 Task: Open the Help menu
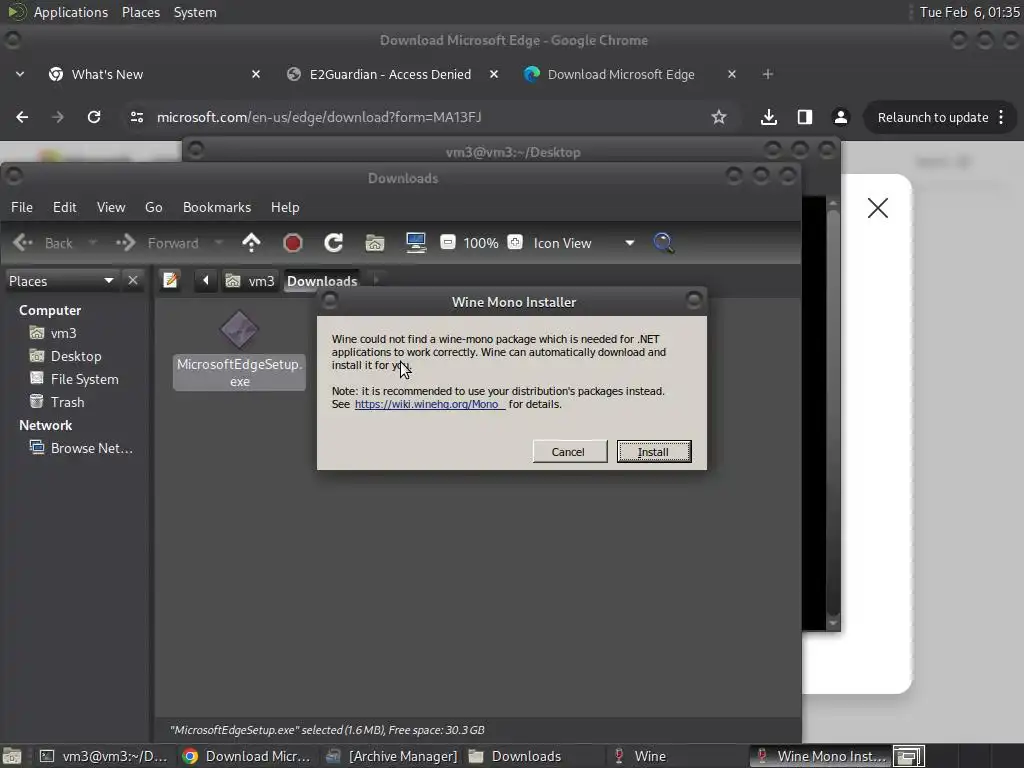285,207
